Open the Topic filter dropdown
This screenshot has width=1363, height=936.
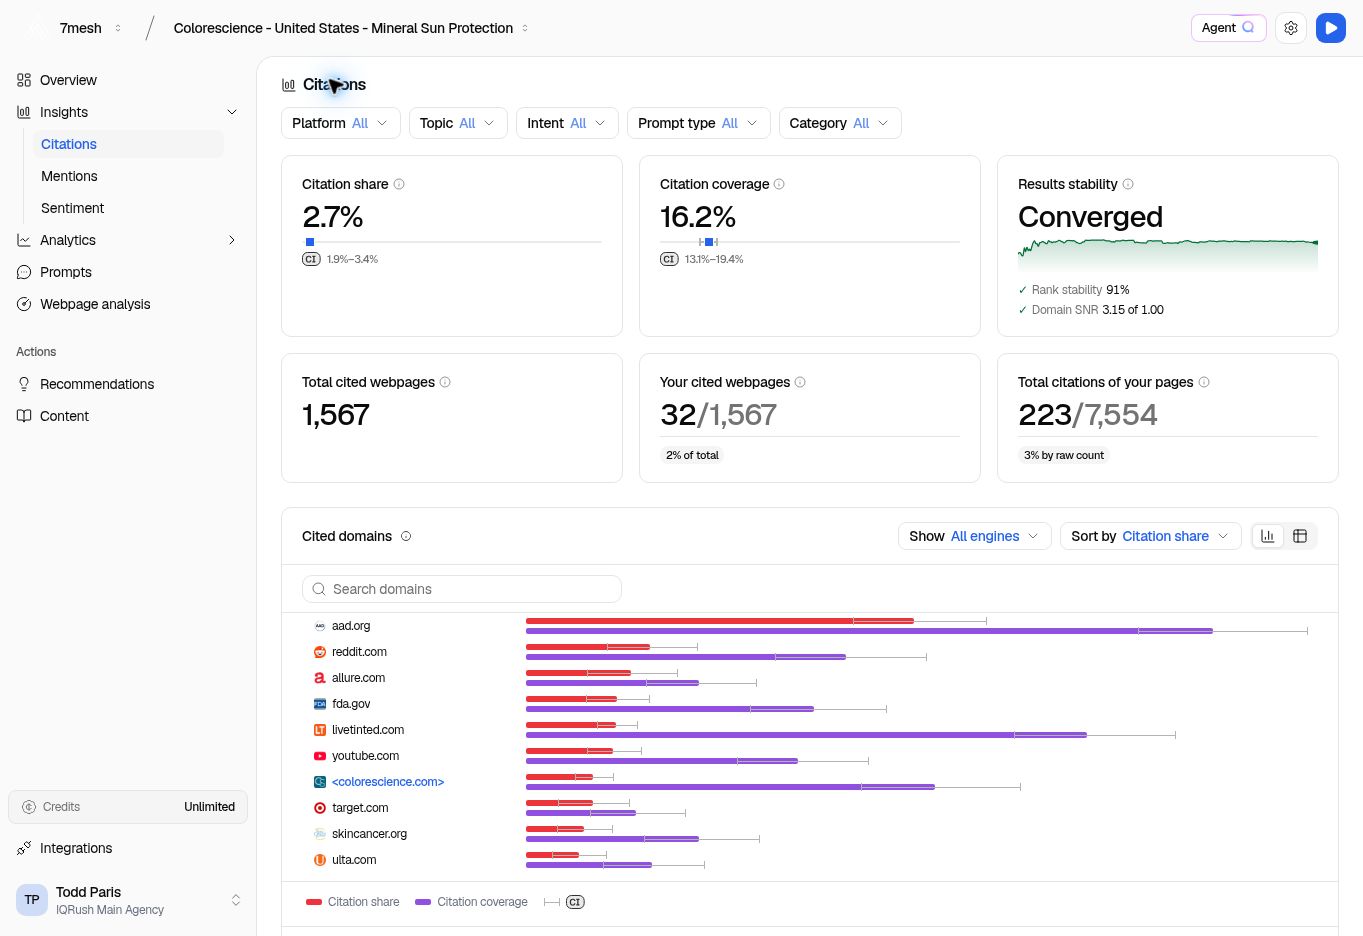(x=458, y=123)
